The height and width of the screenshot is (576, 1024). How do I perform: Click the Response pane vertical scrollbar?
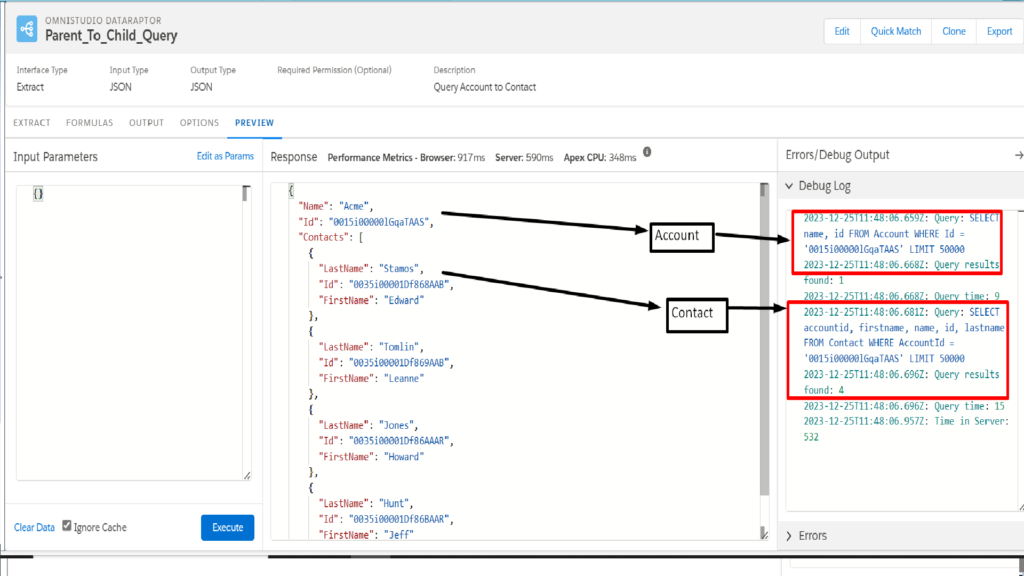763,340
